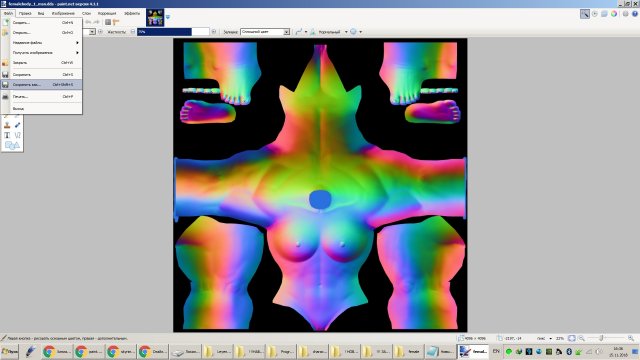
Task: Click the body texture on the canvas
Action: point(320,185)
